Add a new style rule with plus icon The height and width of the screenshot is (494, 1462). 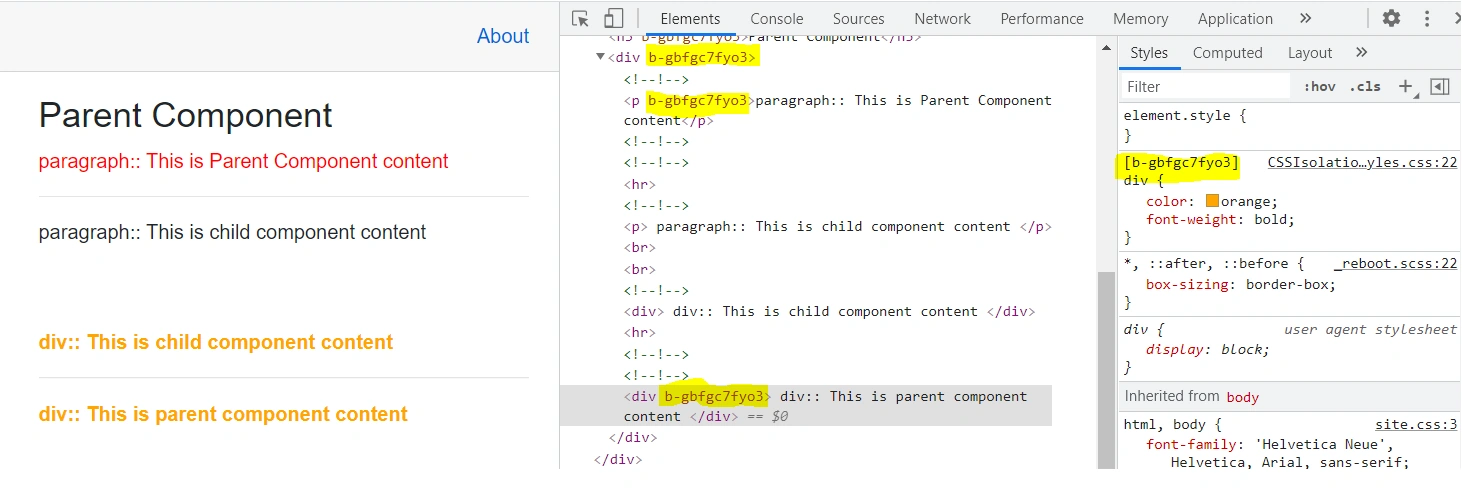(x=1405, y=86)
